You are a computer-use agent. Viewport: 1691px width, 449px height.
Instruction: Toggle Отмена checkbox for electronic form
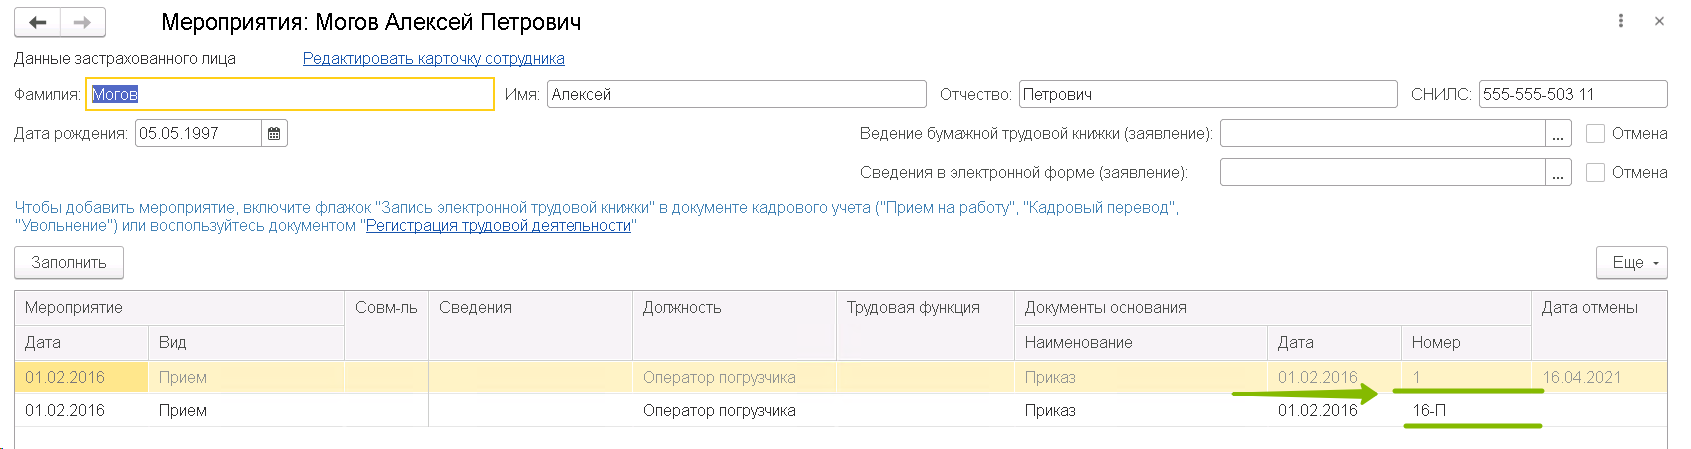[1596, 172]
